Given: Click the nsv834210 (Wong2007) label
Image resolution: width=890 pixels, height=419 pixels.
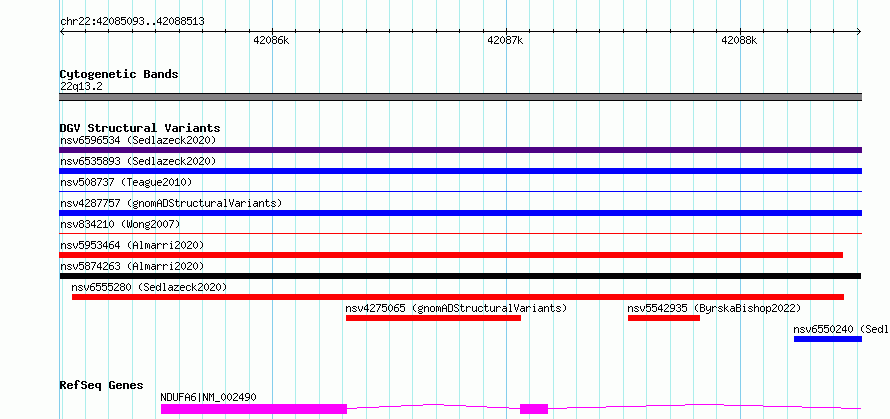Looking at the screenshot, I should pos(120,224).
